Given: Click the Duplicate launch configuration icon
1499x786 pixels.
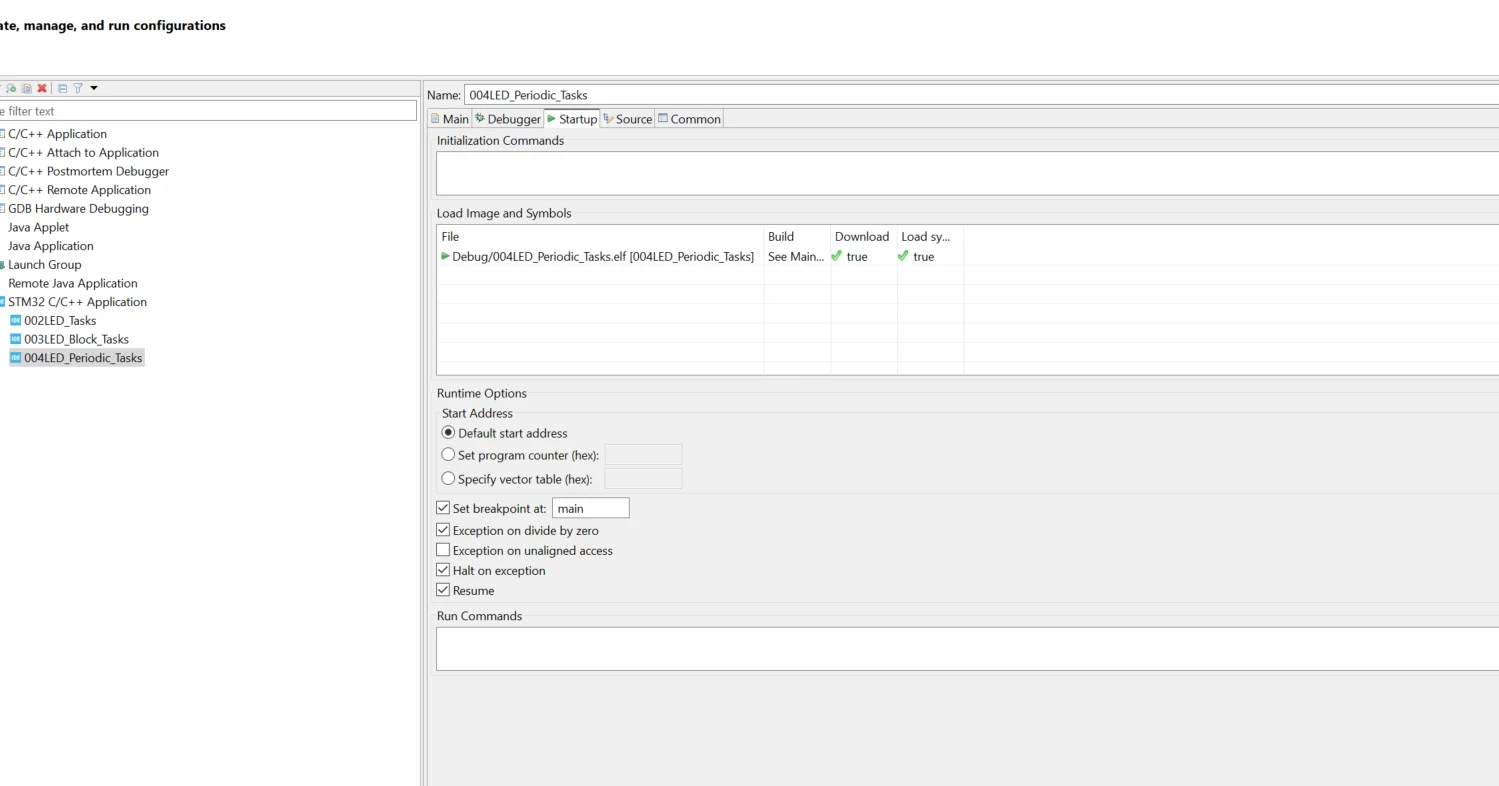Looking at the screenshot, I should (27, 88).
